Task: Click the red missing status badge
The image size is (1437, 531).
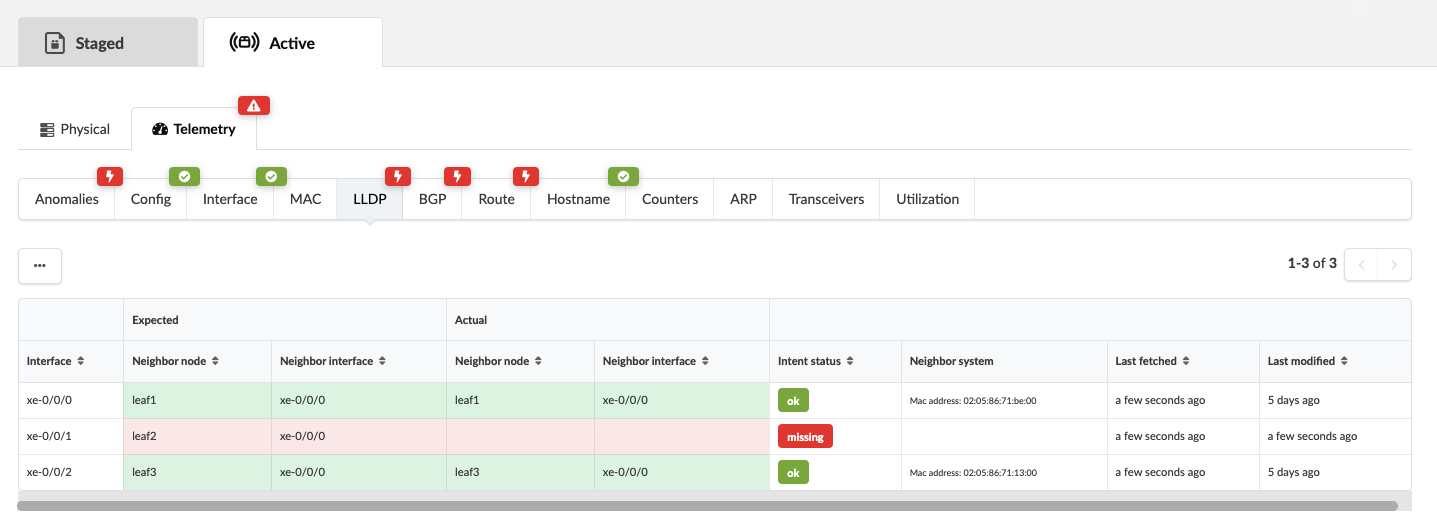Action: [x=805, y=436]
